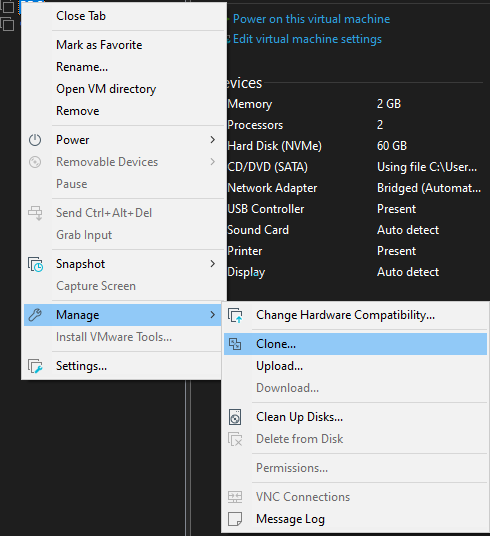Screen dimensions: 490x536
Task: Click Edit virtual machine settings link
Action: (307, 39)
